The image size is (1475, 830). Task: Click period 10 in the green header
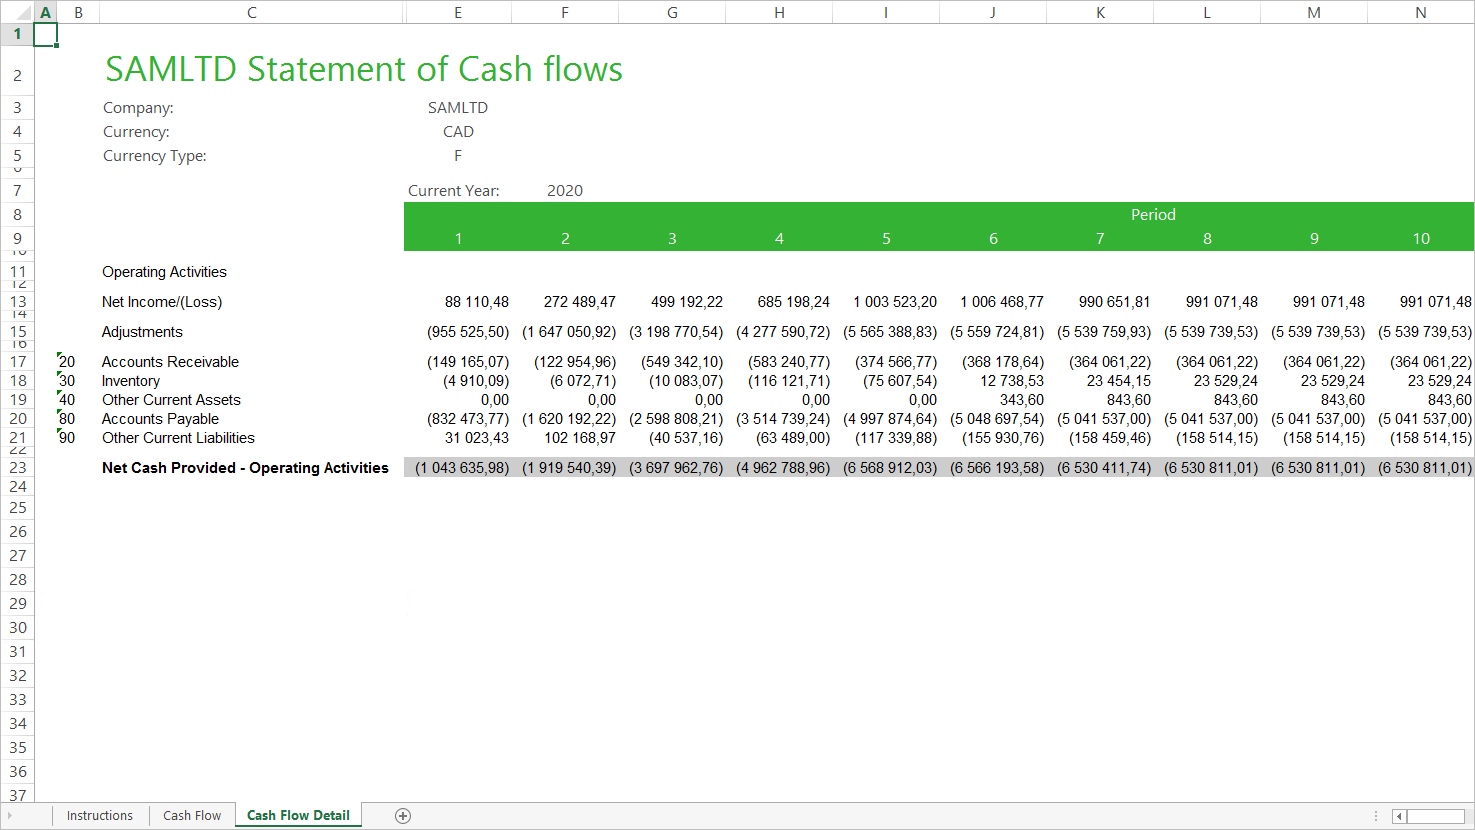click(x=1421, y=239)
